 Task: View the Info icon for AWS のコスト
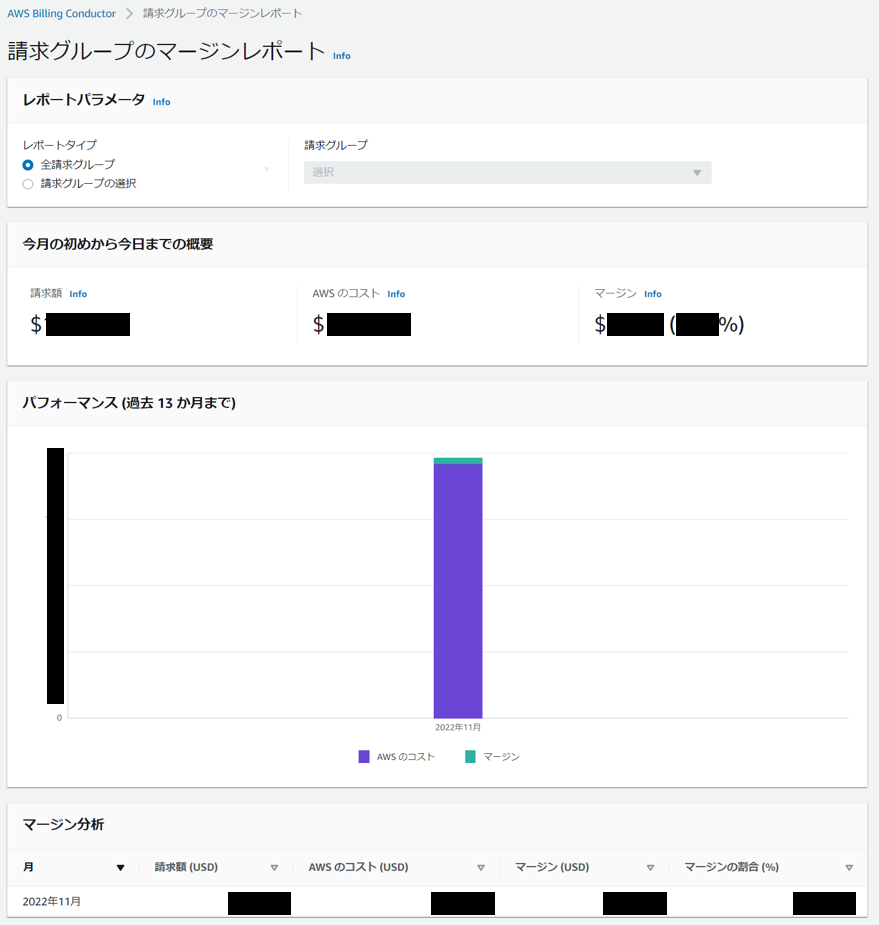pyautogui.click(x=396, y=293)
